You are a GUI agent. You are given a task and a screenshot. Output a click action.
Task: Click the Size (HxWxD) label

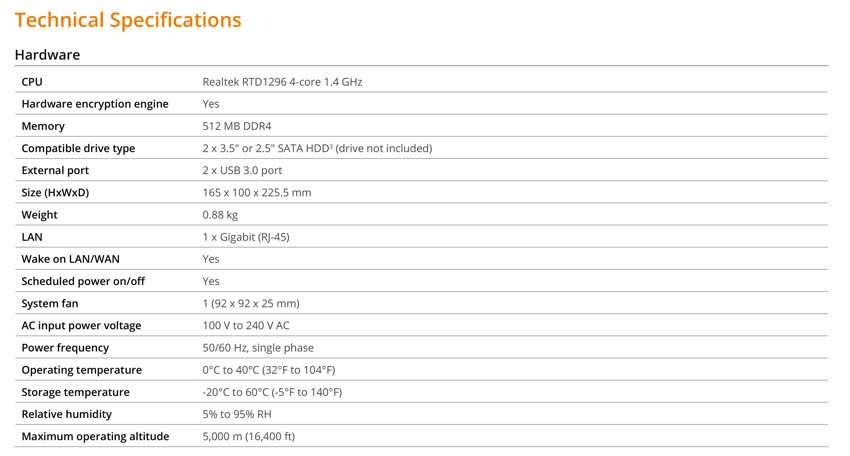point(55,192)
